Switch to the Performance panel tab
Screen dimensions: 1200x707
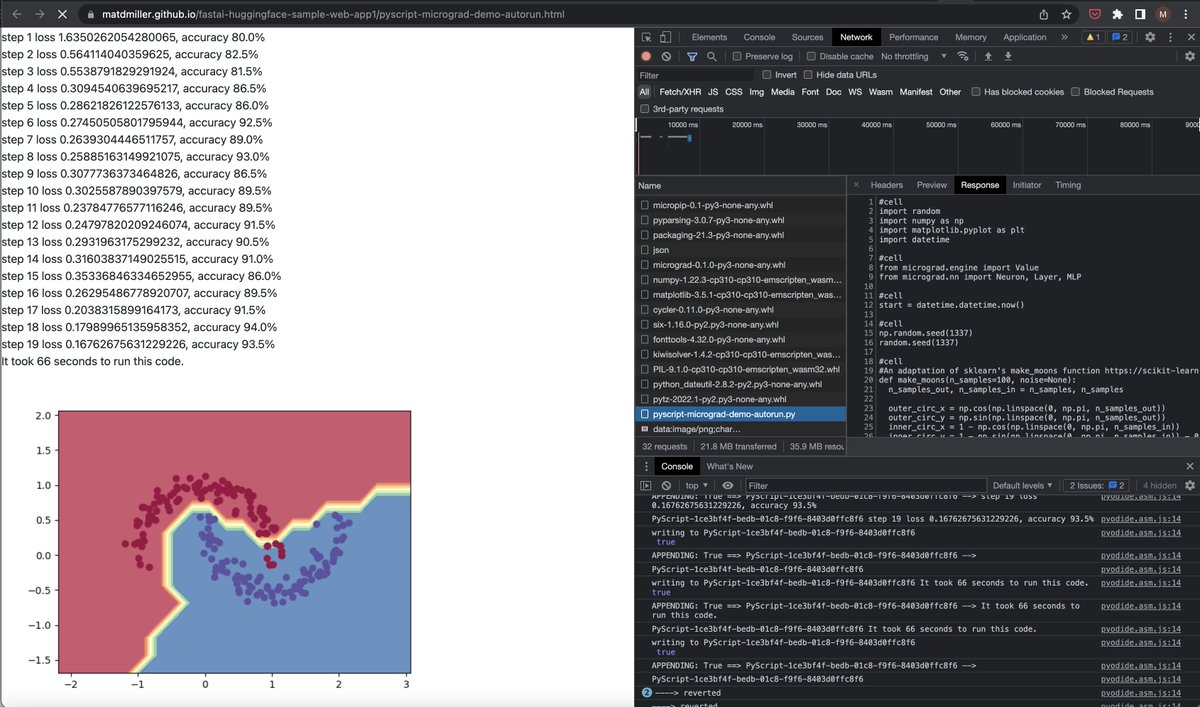click(913, 36)
